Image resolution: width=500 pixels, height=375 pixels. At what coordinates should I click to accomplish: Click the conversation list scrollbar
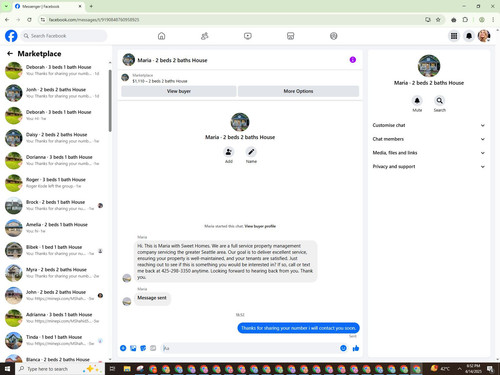110,100
